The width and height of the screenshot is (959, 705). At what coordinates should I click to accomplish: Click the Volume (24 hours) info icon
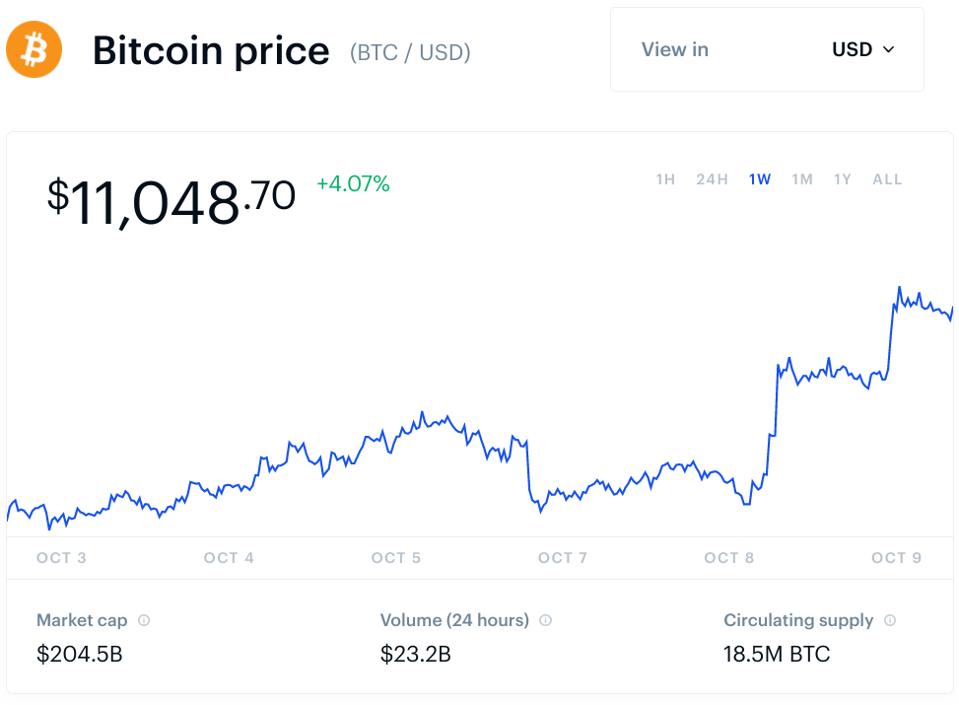[545, 620]
